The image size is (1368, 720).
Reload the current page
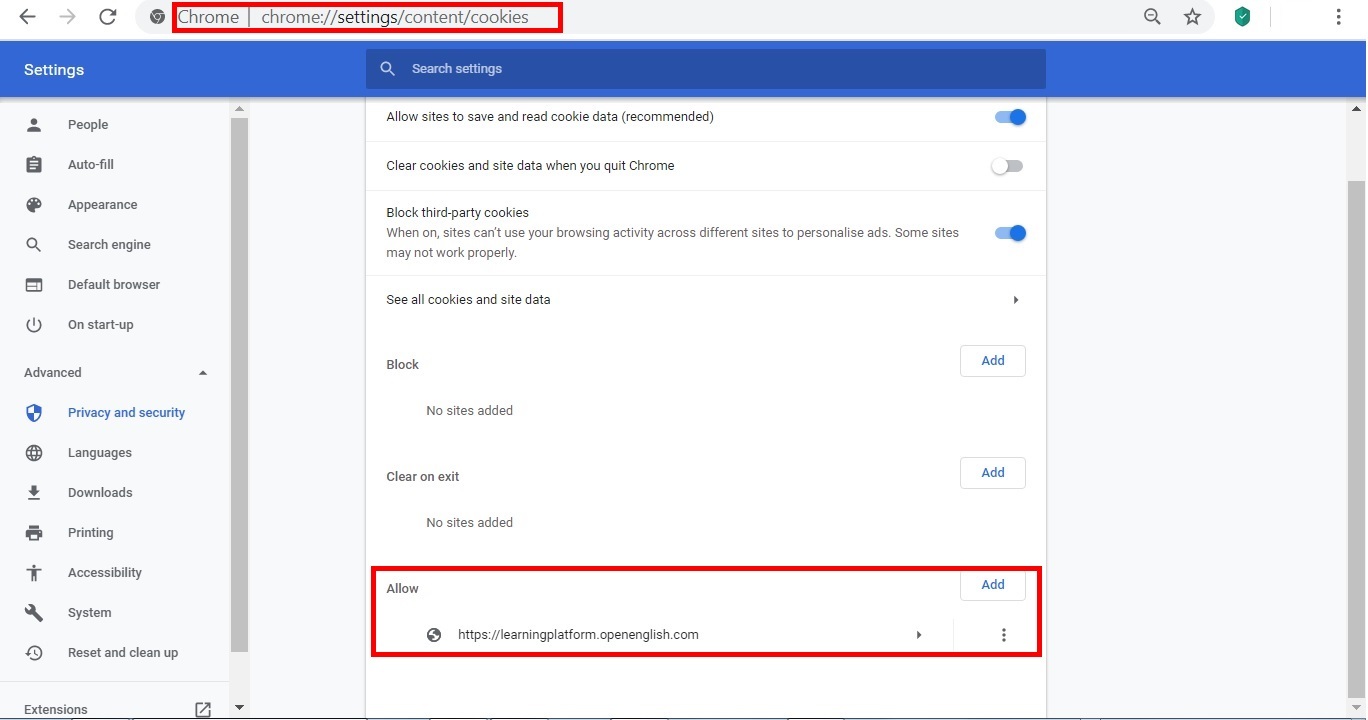[x=108, y=17]
